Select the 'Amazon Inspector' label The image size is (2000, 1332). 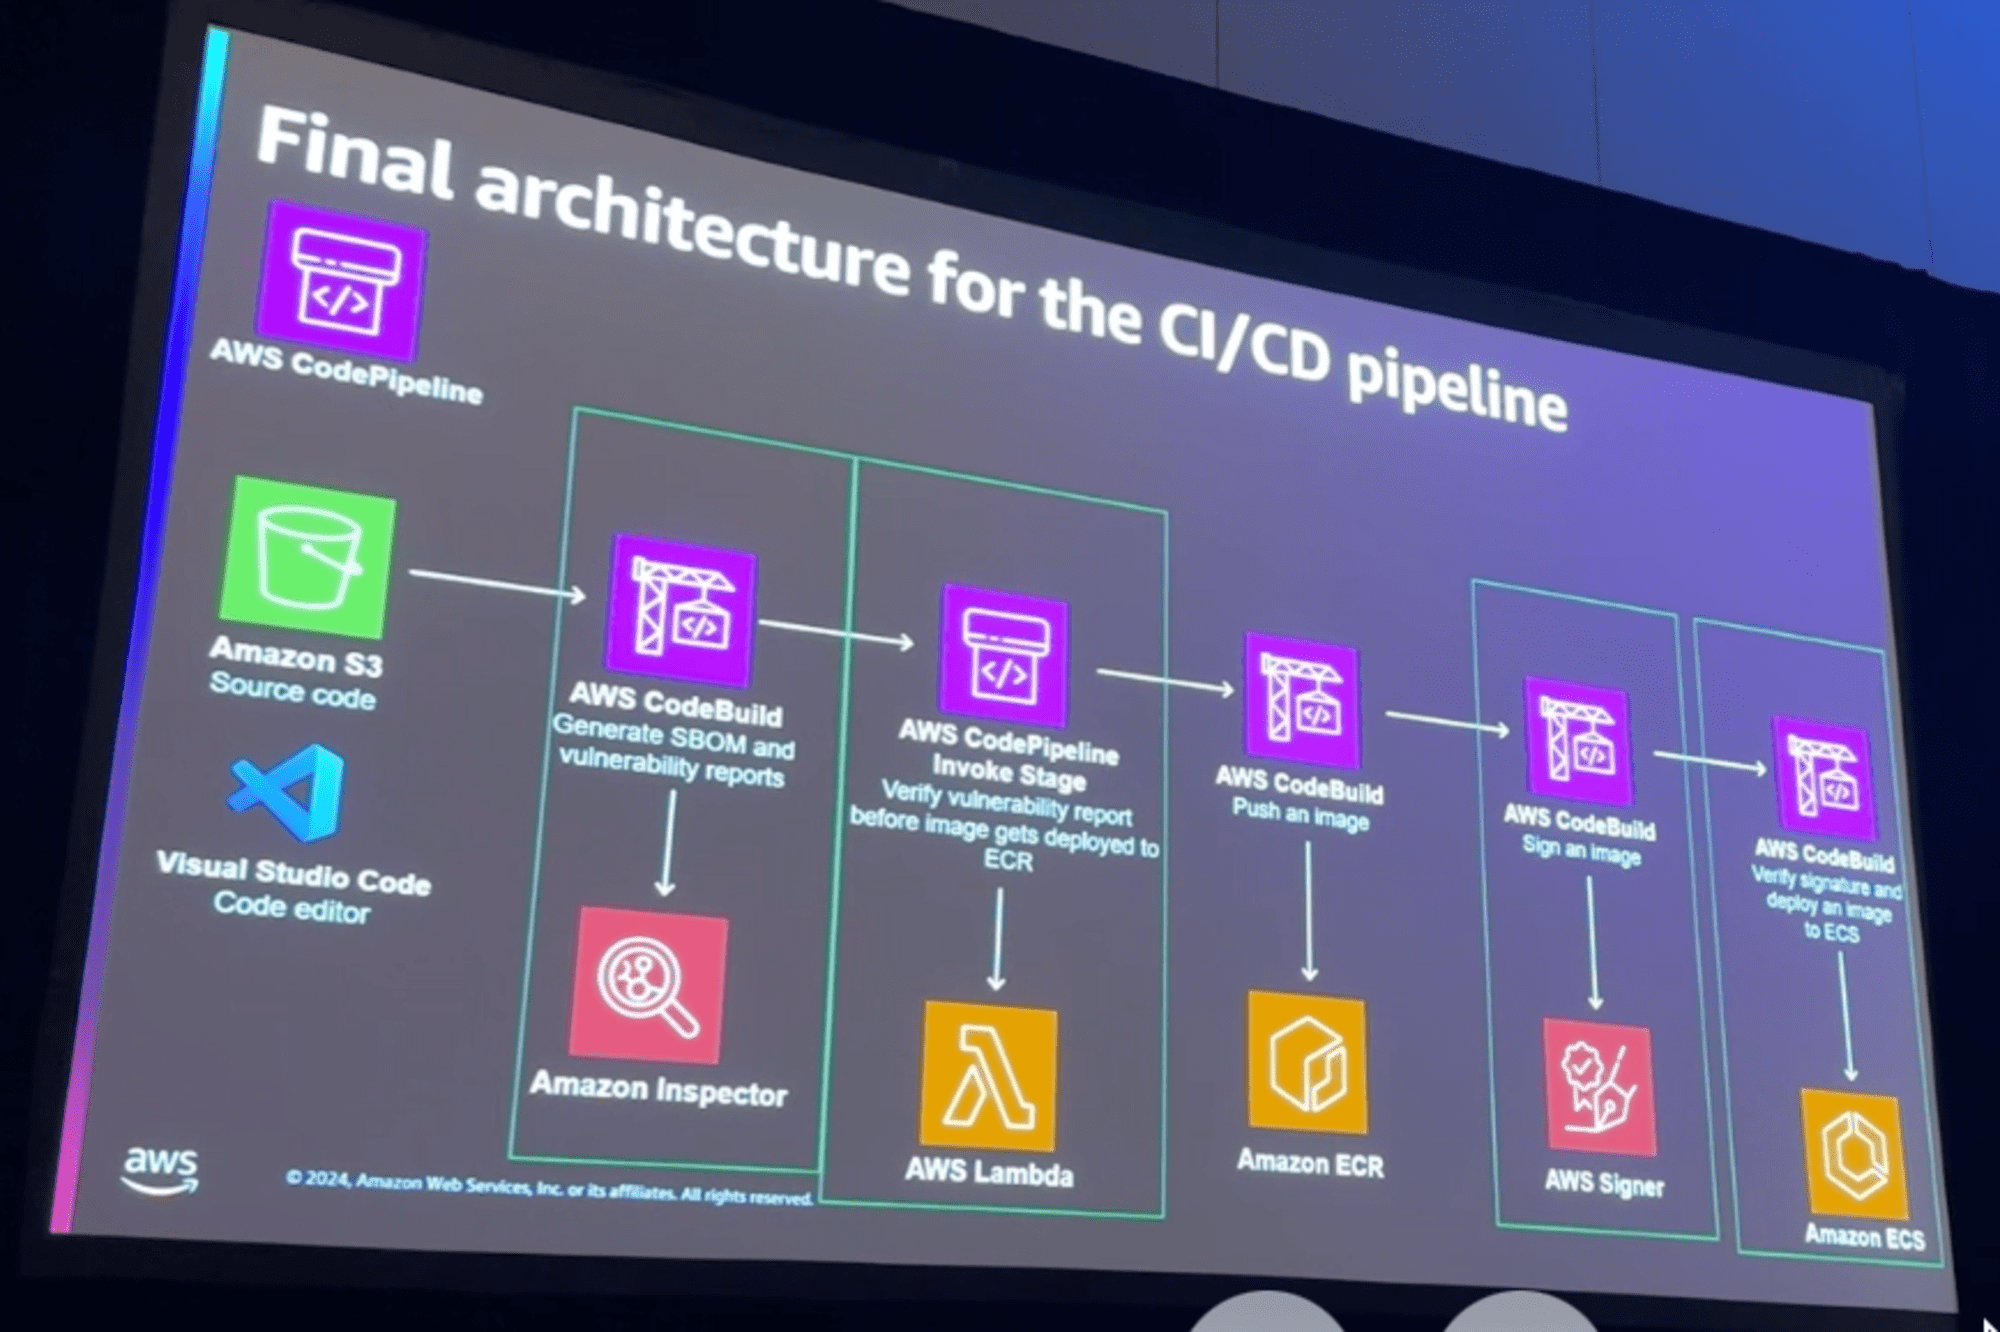[659, 1089]
